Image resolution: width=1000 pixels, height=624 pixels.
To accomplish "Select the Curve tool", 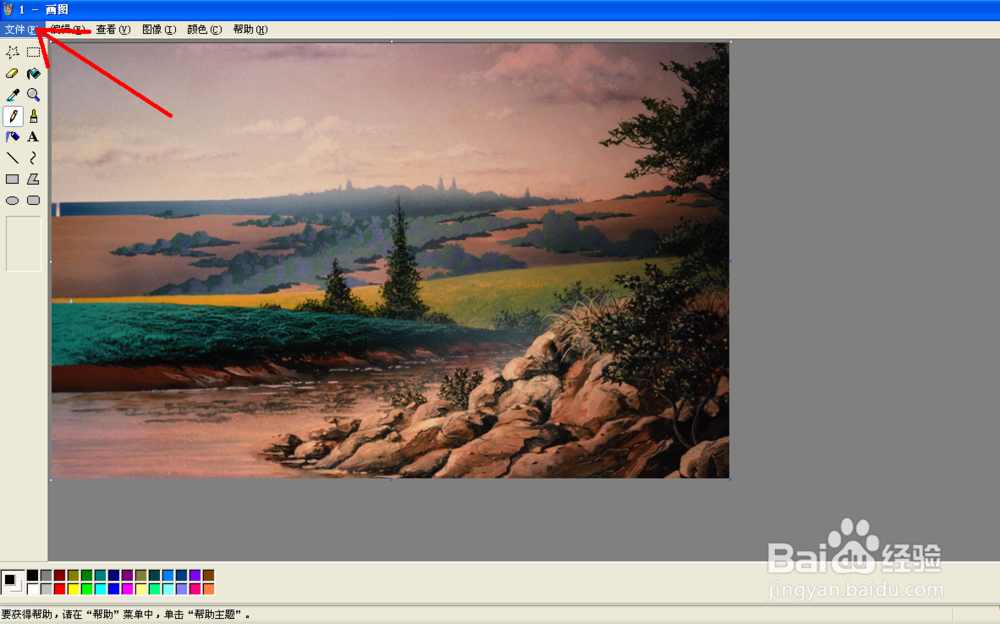I will point(33,158).
